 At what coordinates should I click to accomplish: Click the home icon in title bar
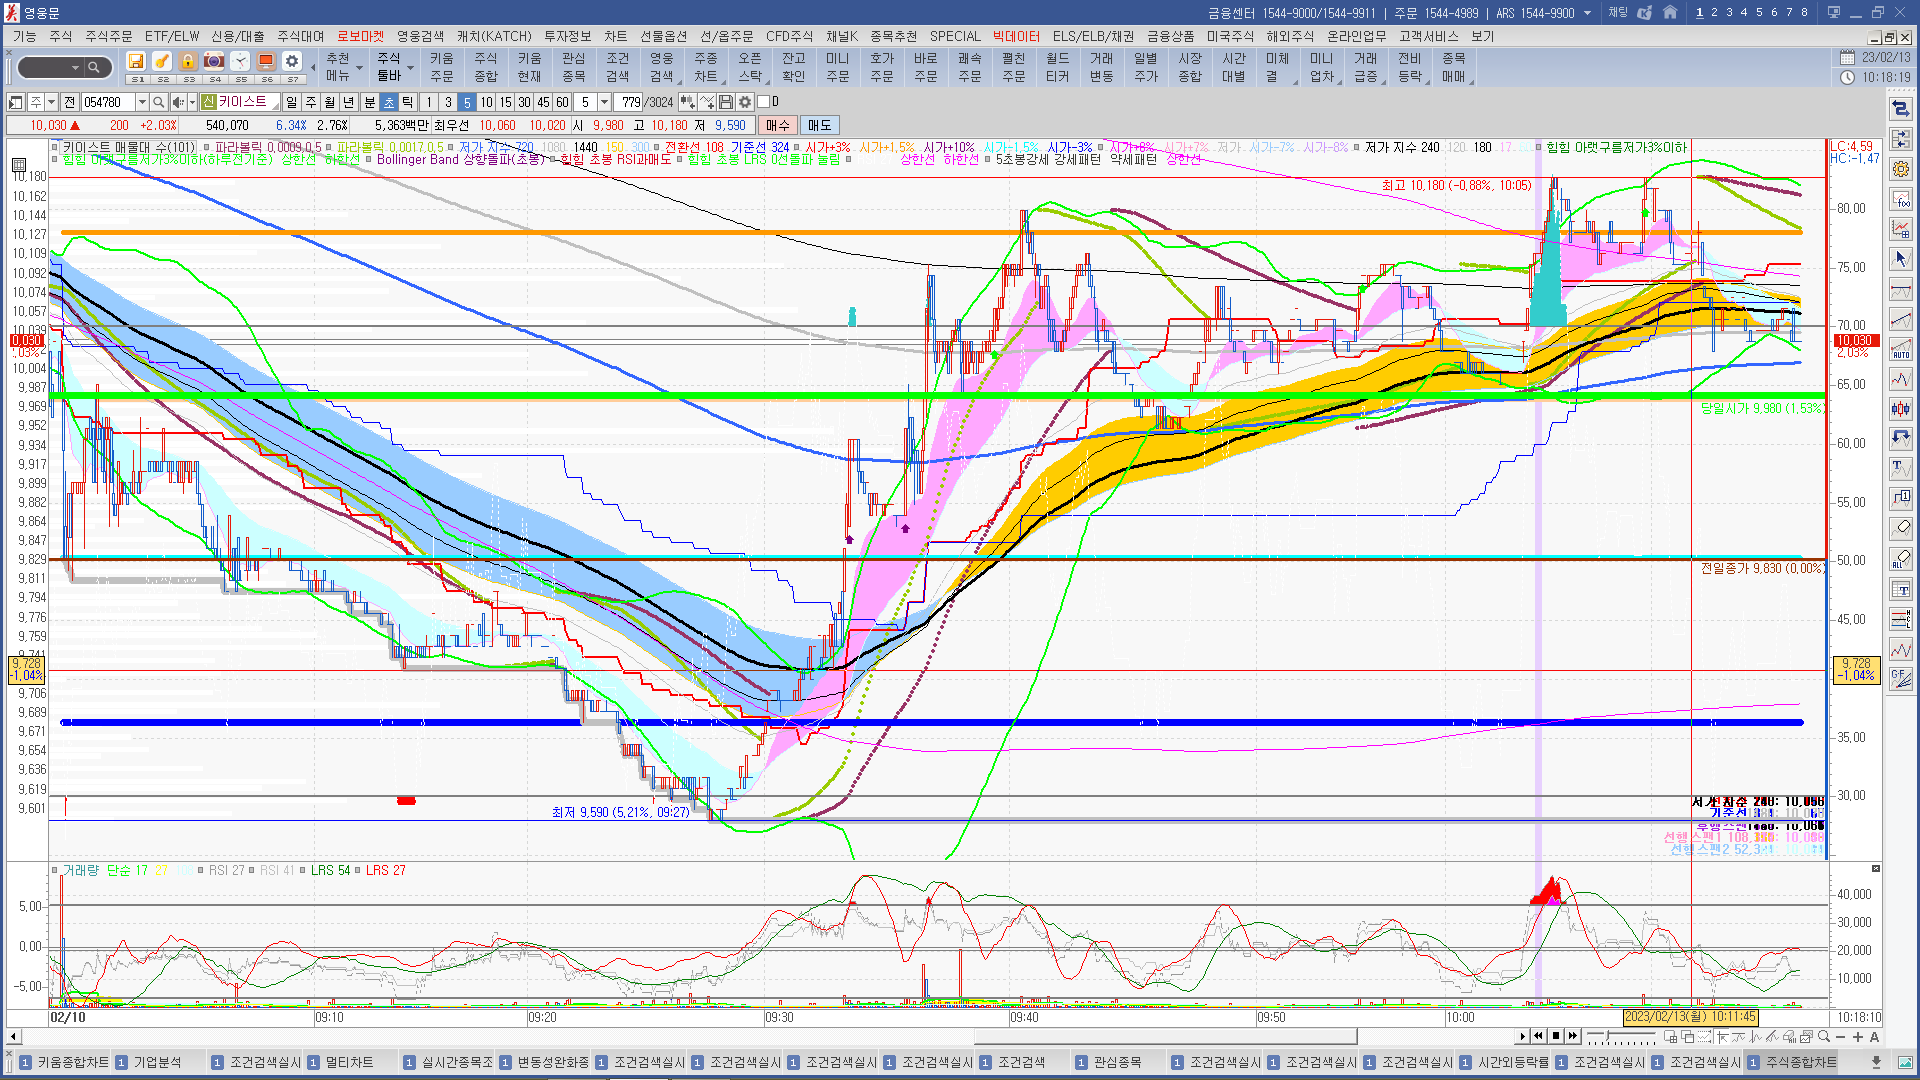coord(1670,13)
